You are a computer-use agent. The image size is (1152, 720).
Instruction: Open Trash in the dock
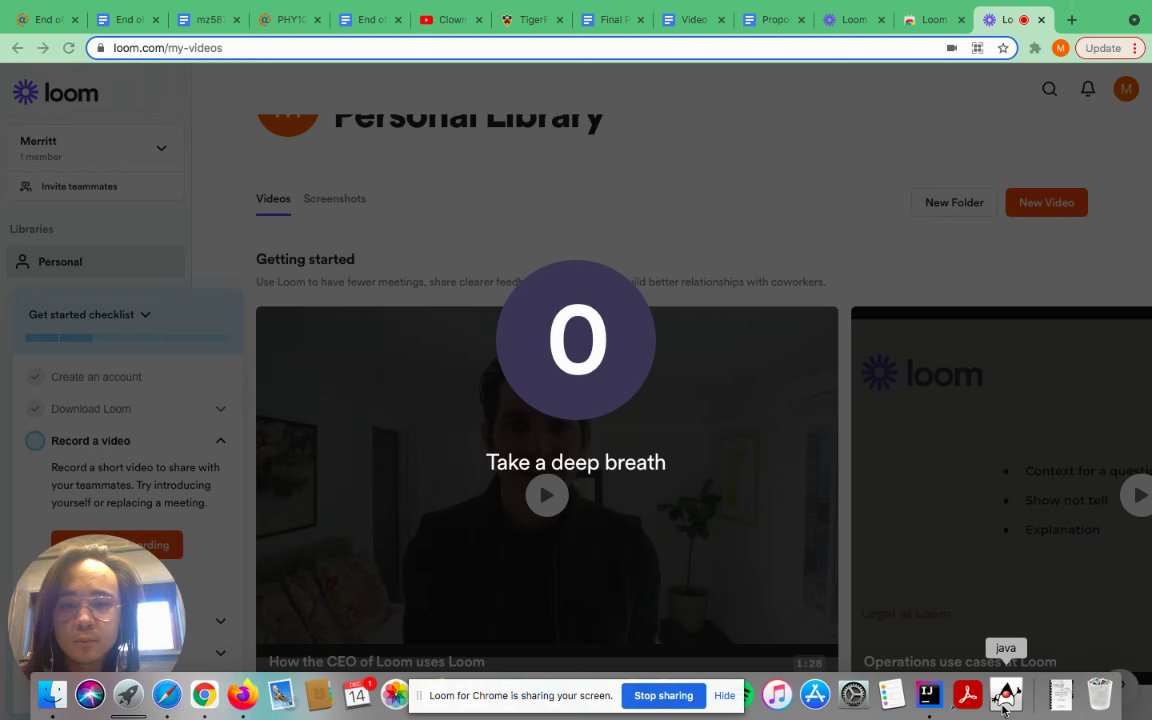pyautogui.click(x=1100, y=694)
